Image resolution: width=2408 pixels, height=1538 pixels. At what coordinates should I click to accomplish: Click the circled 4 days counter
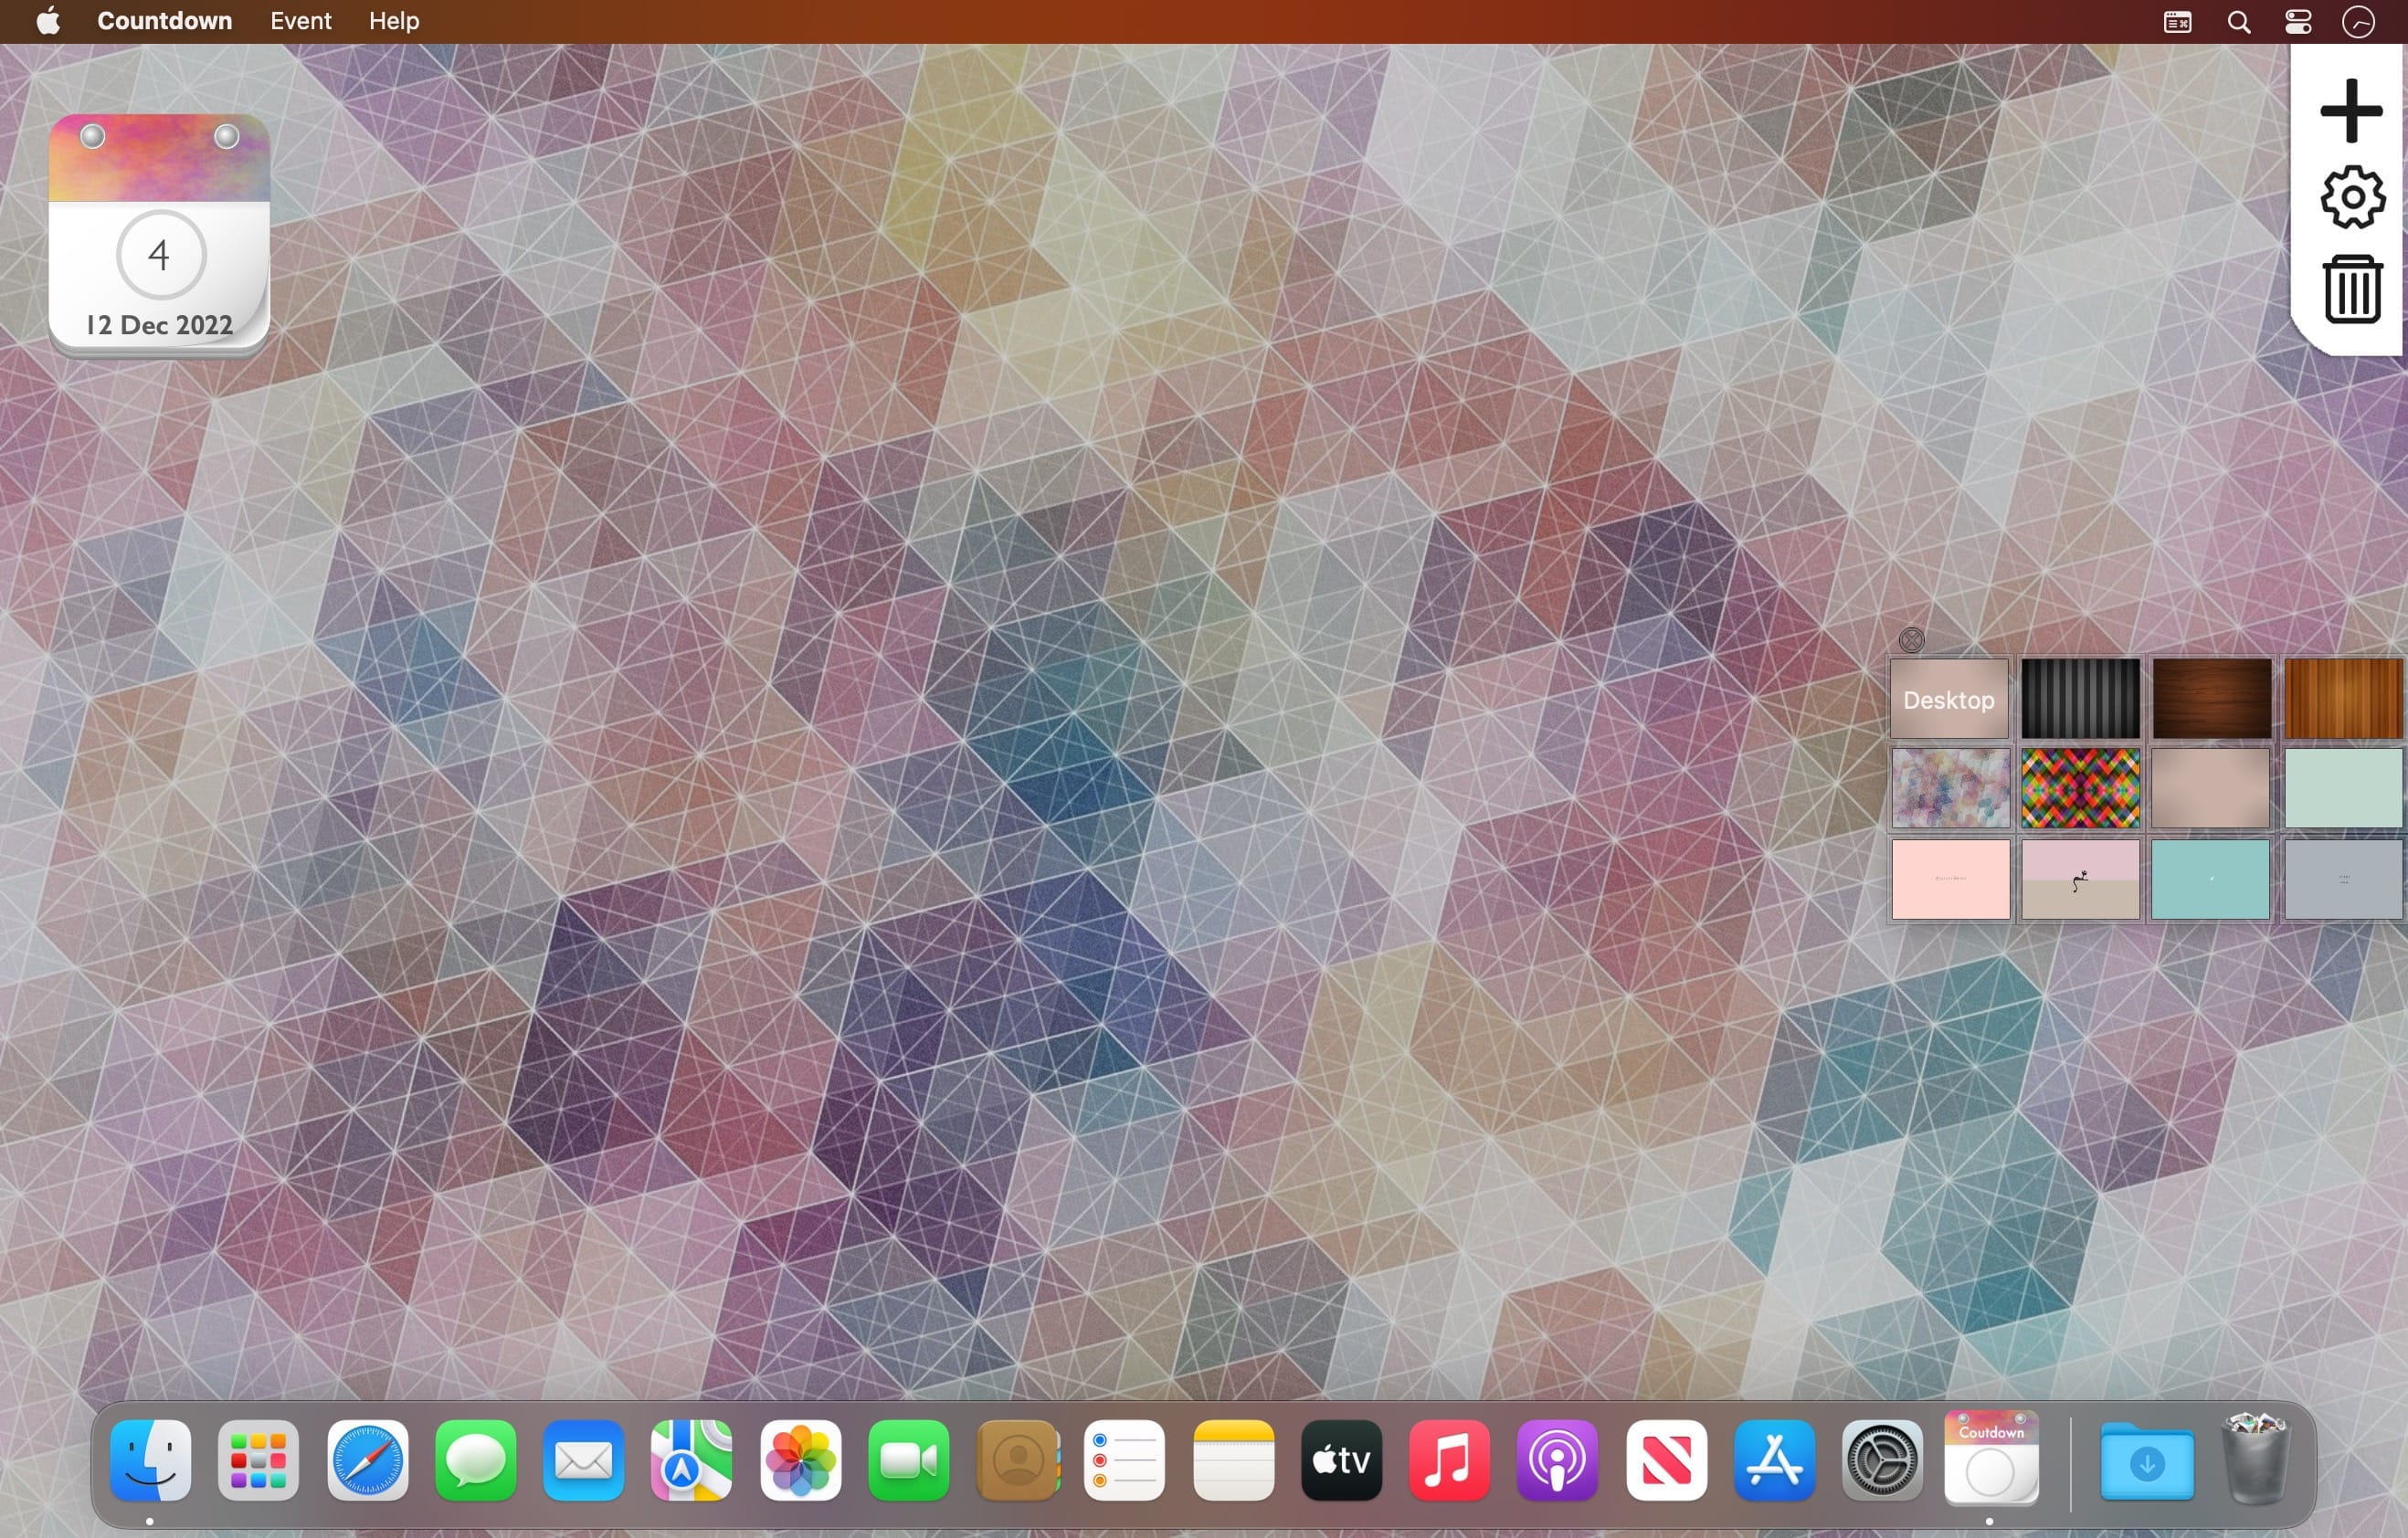pos(160,255)
